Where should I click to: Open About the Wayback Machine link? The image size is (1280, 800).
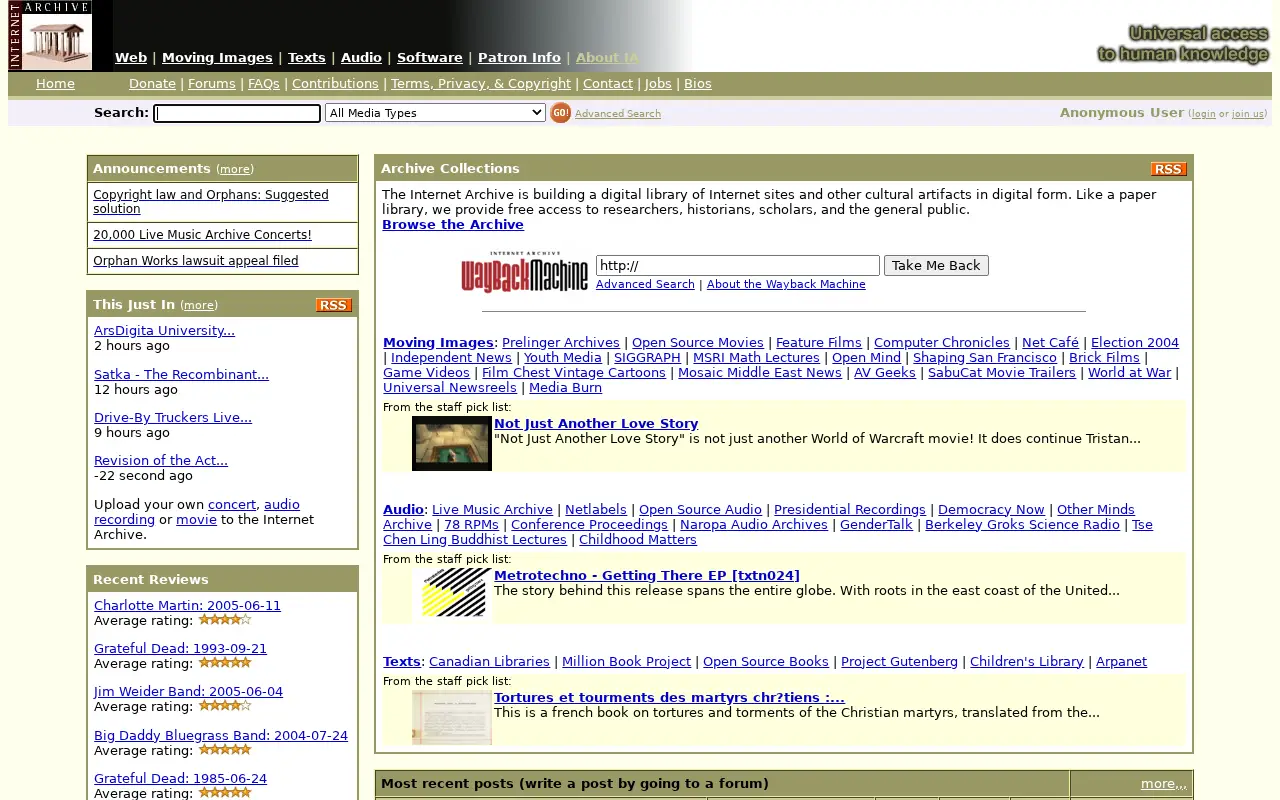pyautogui.click(x=786, y=285)
